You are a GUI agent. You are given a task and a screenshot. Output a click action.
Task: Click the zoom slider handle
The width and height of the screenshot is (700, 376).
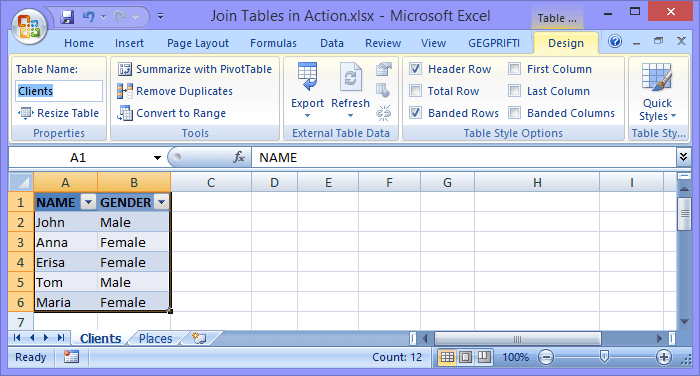coord(604,356)
